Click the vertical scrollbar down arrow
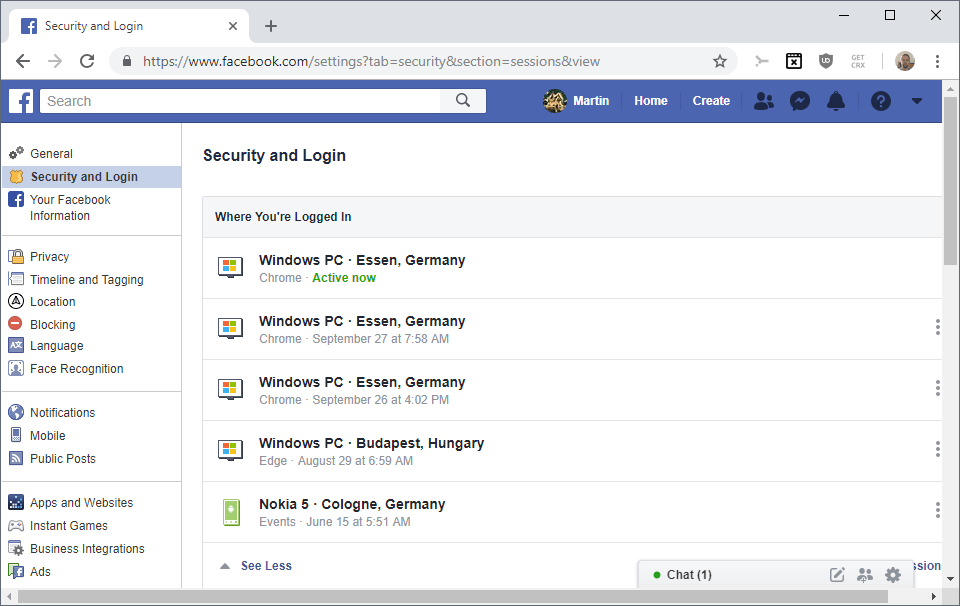960x606 pixels. pos(950,578)
